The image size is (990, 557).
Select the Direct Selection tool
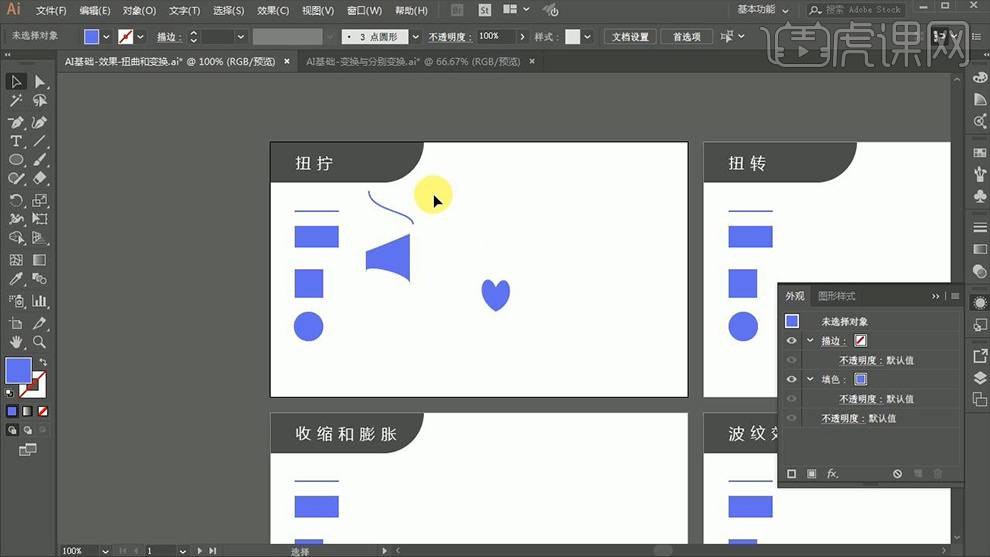tap(40, 82)
